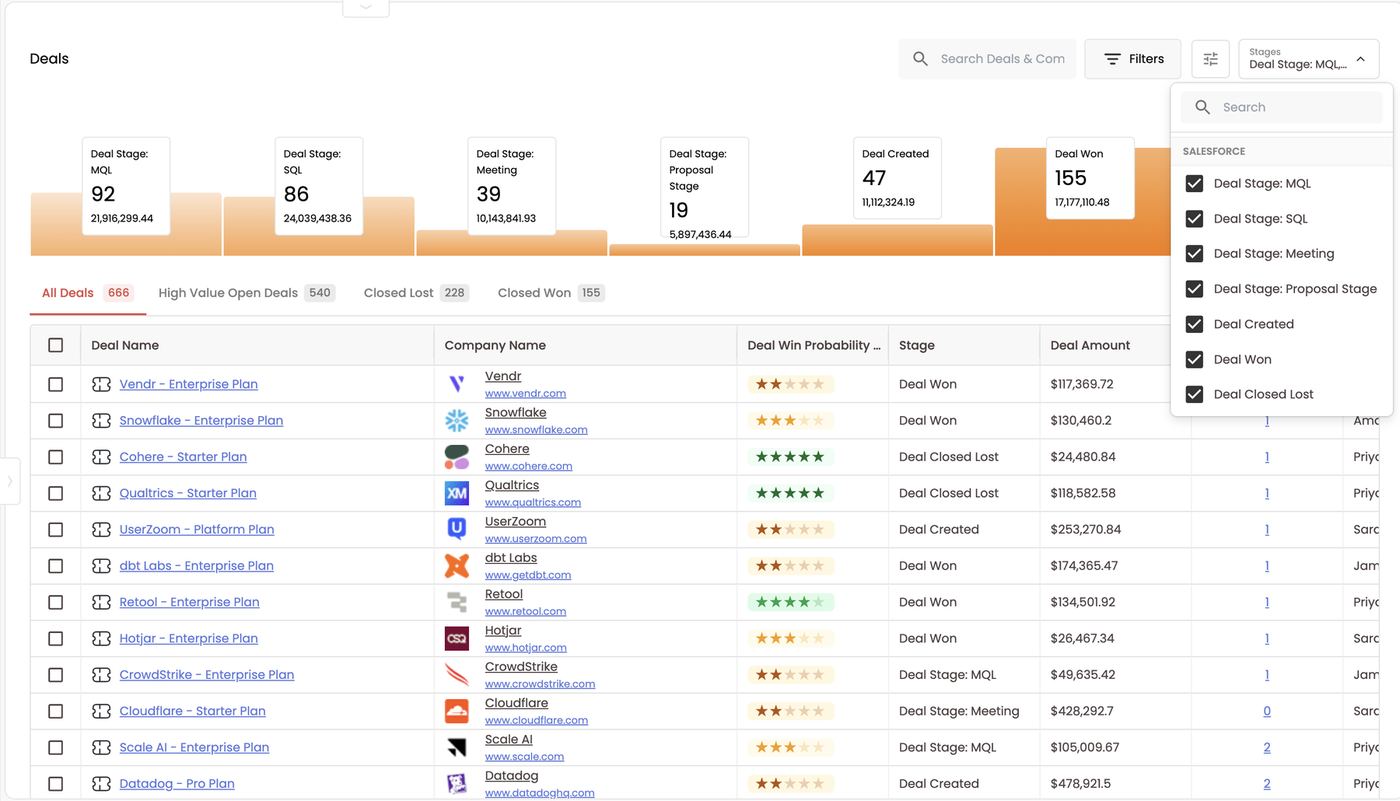Click the CrowdStrike company logo
Image resolution: width=1400 pixels, height=801 pixels.
click(x=457, y=675)
